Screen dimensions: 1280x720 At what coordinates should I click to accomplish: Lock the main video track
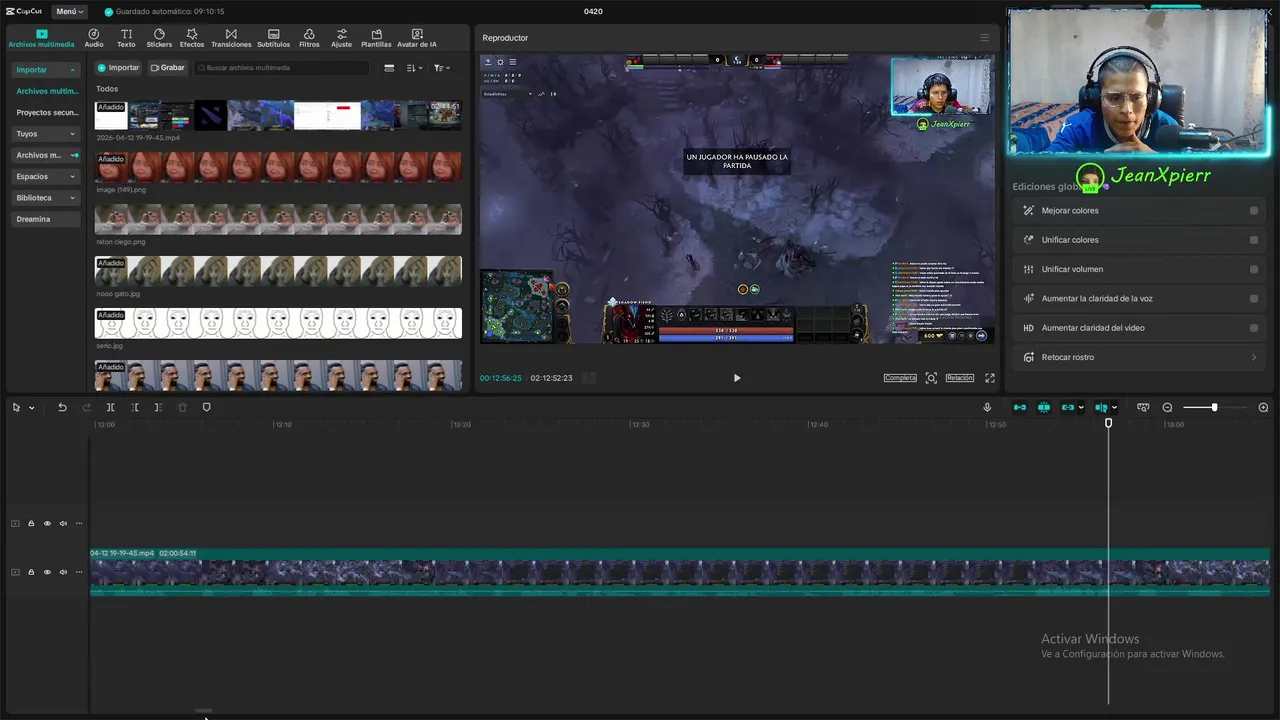(x=31, y=572)
